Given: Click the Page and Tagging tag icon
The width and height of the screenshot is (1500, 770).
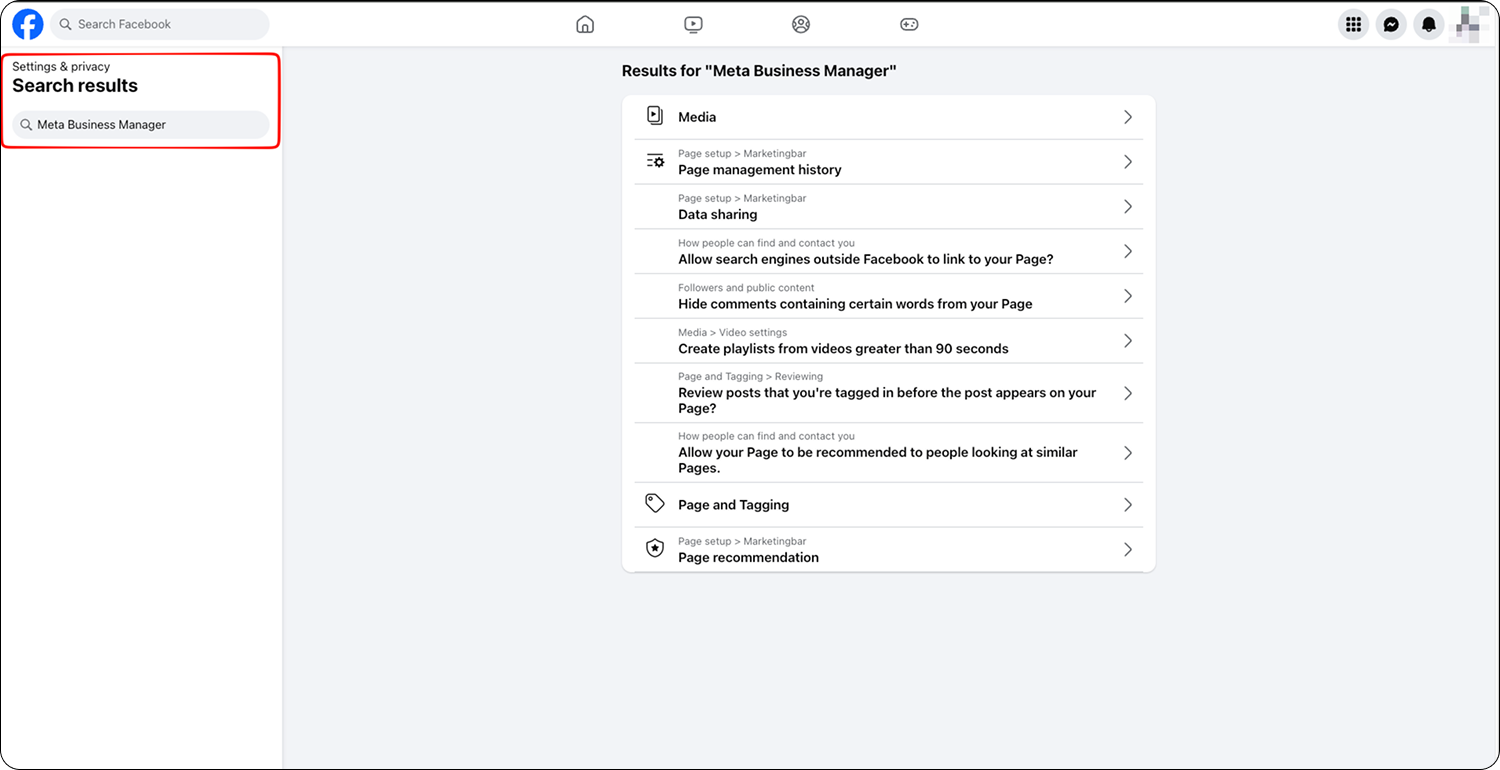Looking at the screenshot, I should point(655,504).
